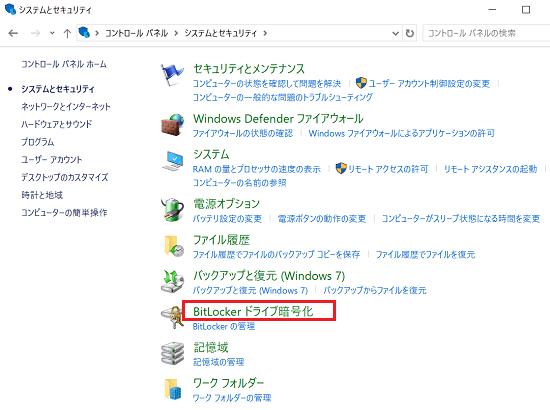Go up one level with up arrow
This screenshot has width=550, height=410.
coord(67,33)
